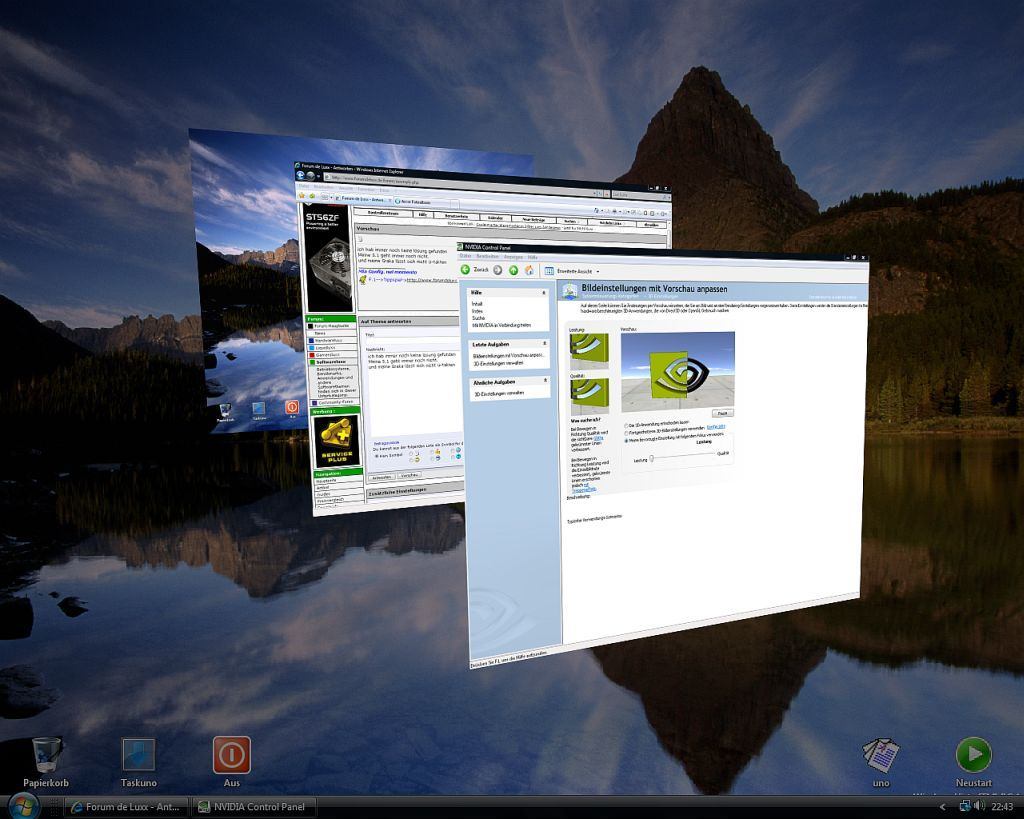Screen dimensions: 1024x819
Task: Select the Kein Symbol radio button
Action: pos(376,456)
